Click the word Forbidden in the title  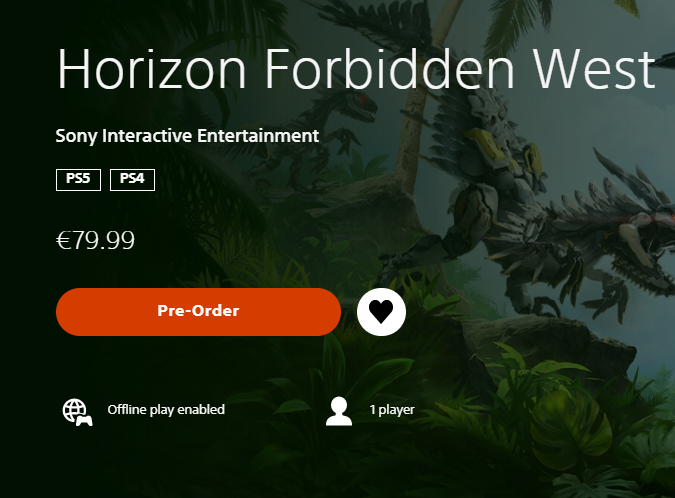[390, 69]
